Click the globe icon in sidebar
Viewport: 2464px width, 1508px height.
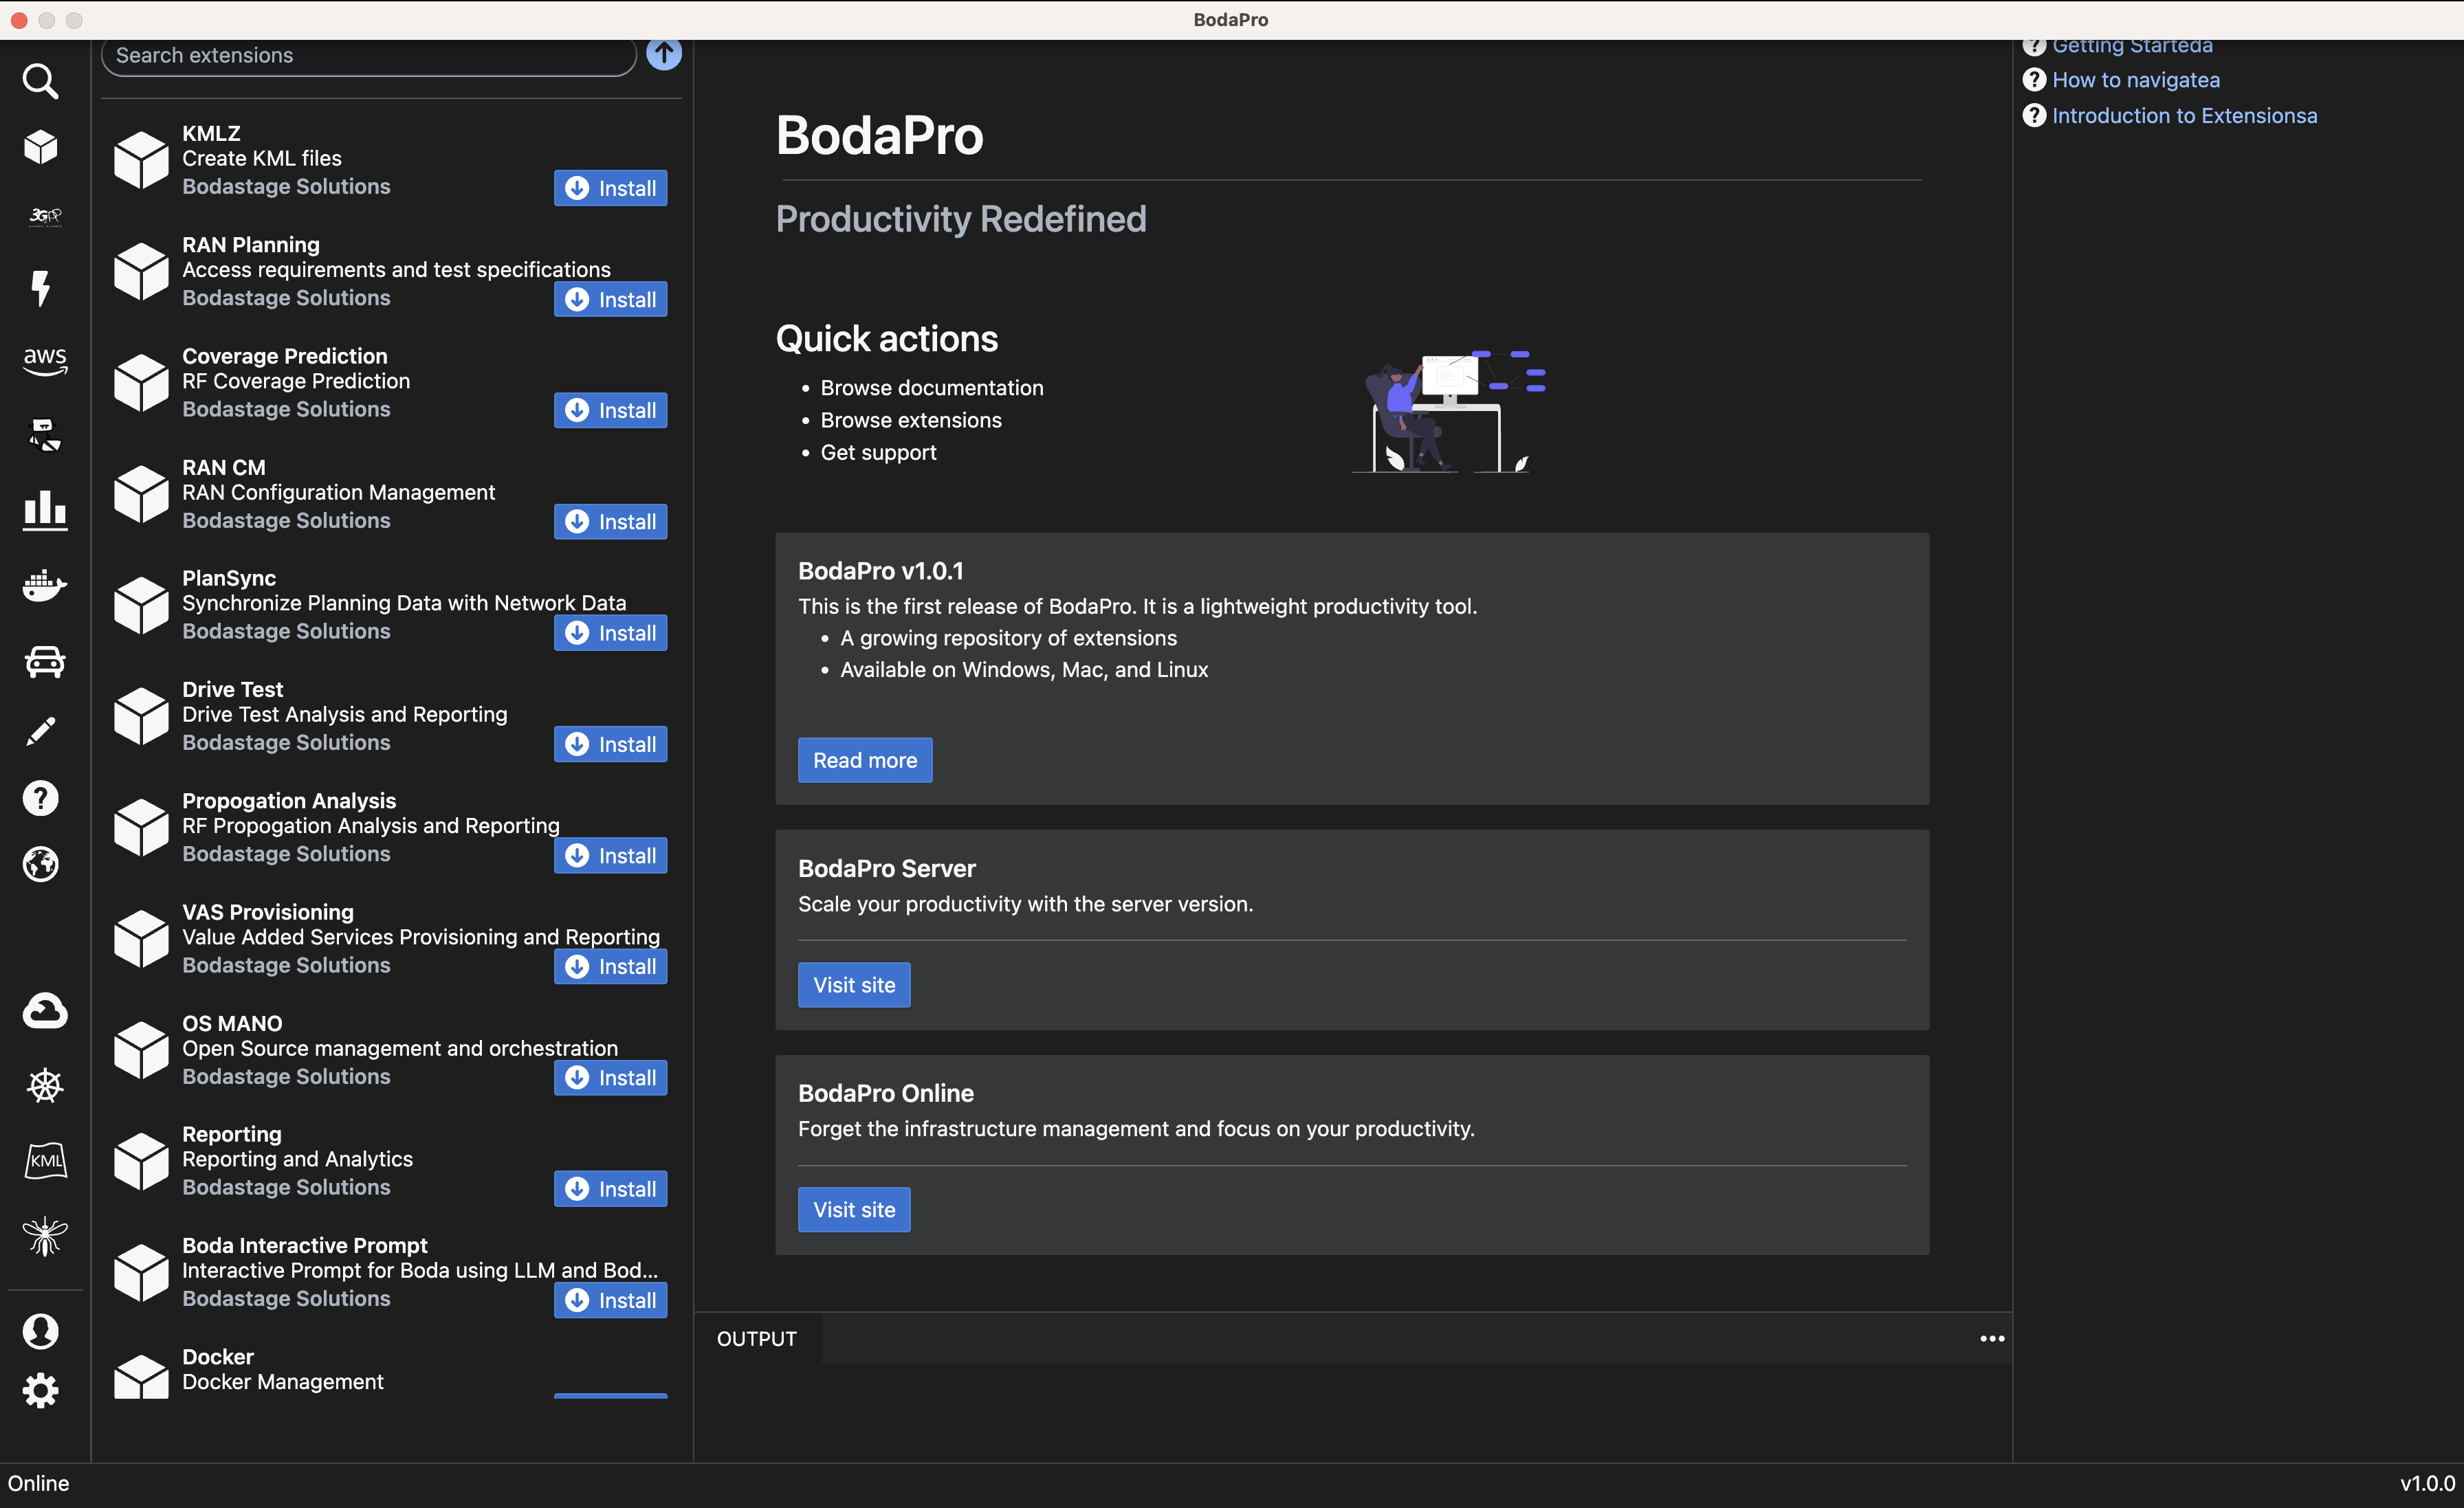pyautogui.click(x=41, y=864)
